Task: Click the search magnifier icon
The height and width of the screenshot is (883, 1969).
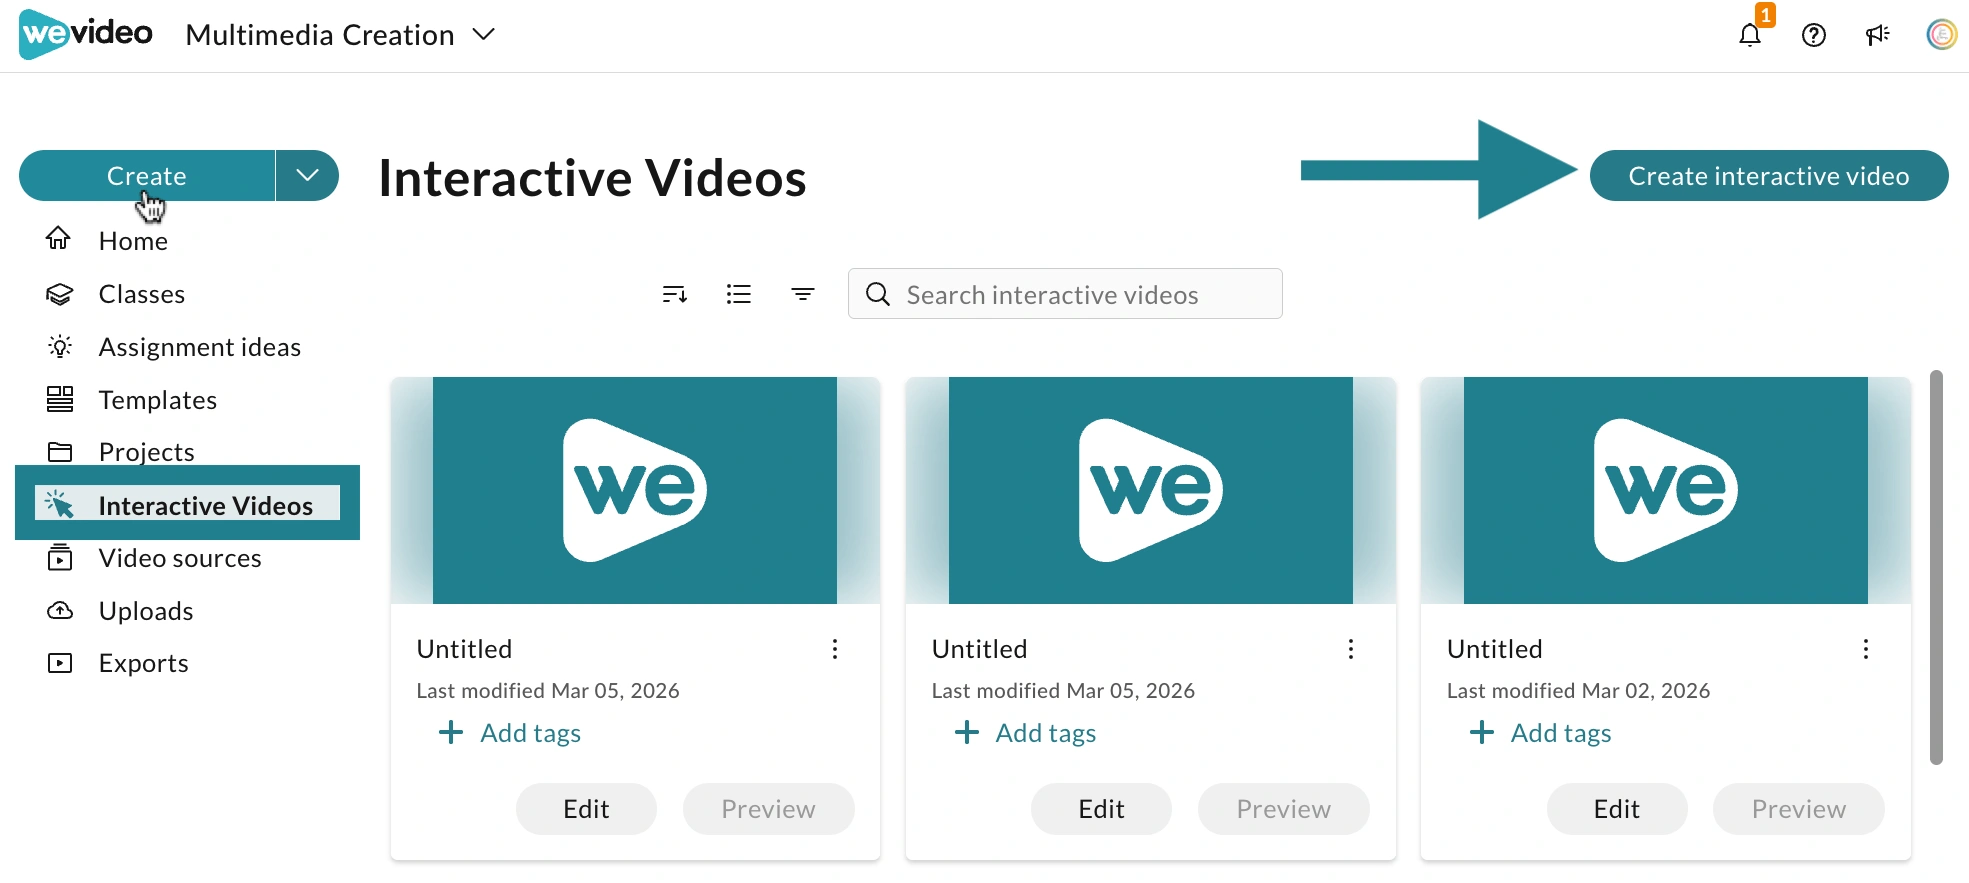Action: 878,294
